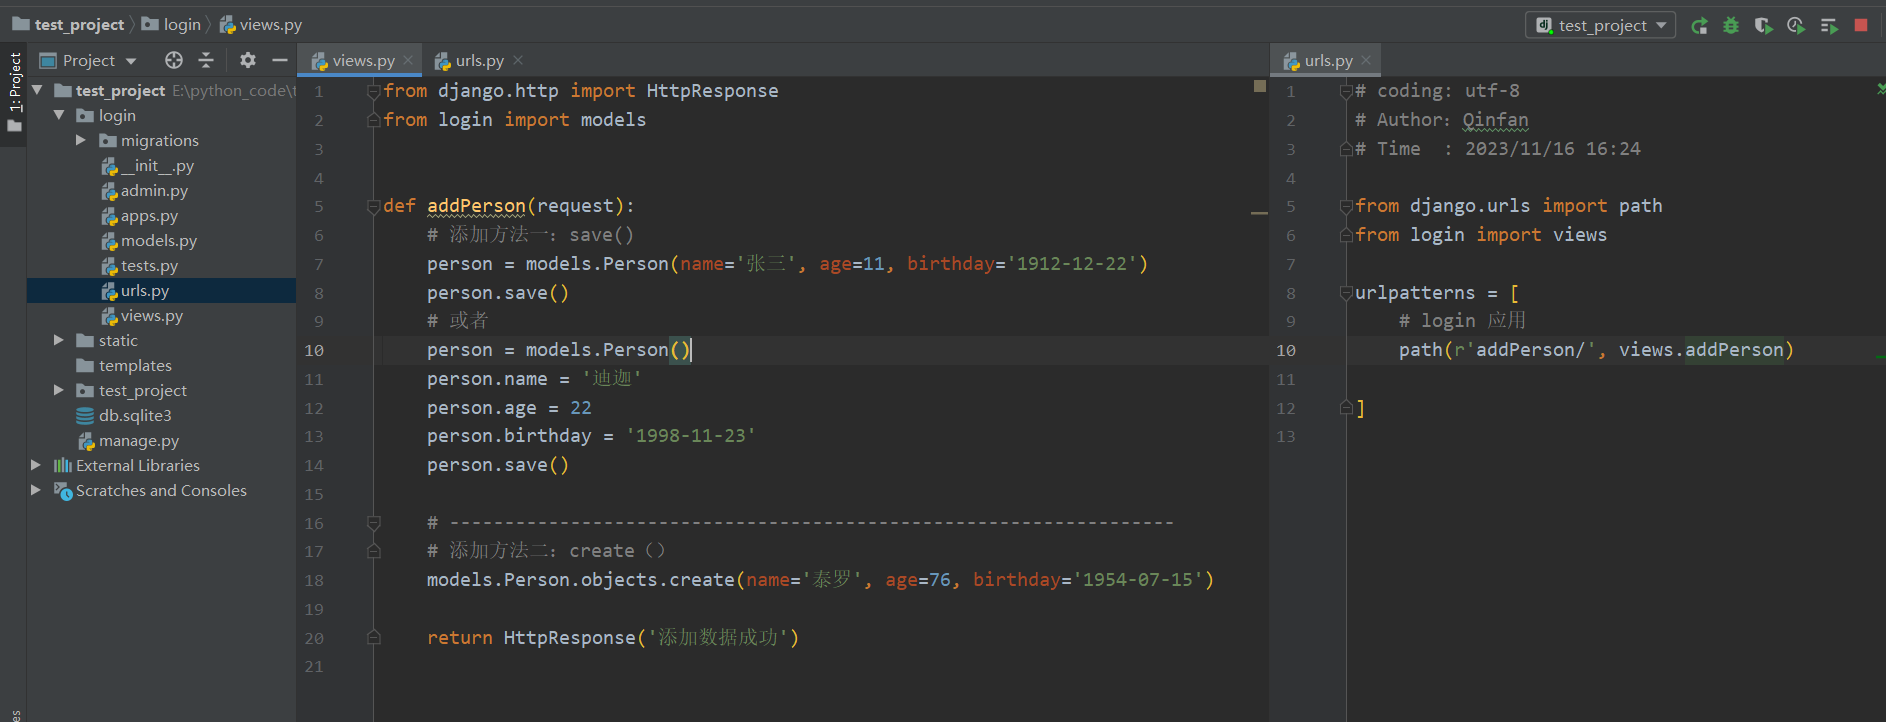Click login breadcrumb in navigation bar
Viewport: 1886px width, 722px height.
pyautogui.click(x=172, y=25)
